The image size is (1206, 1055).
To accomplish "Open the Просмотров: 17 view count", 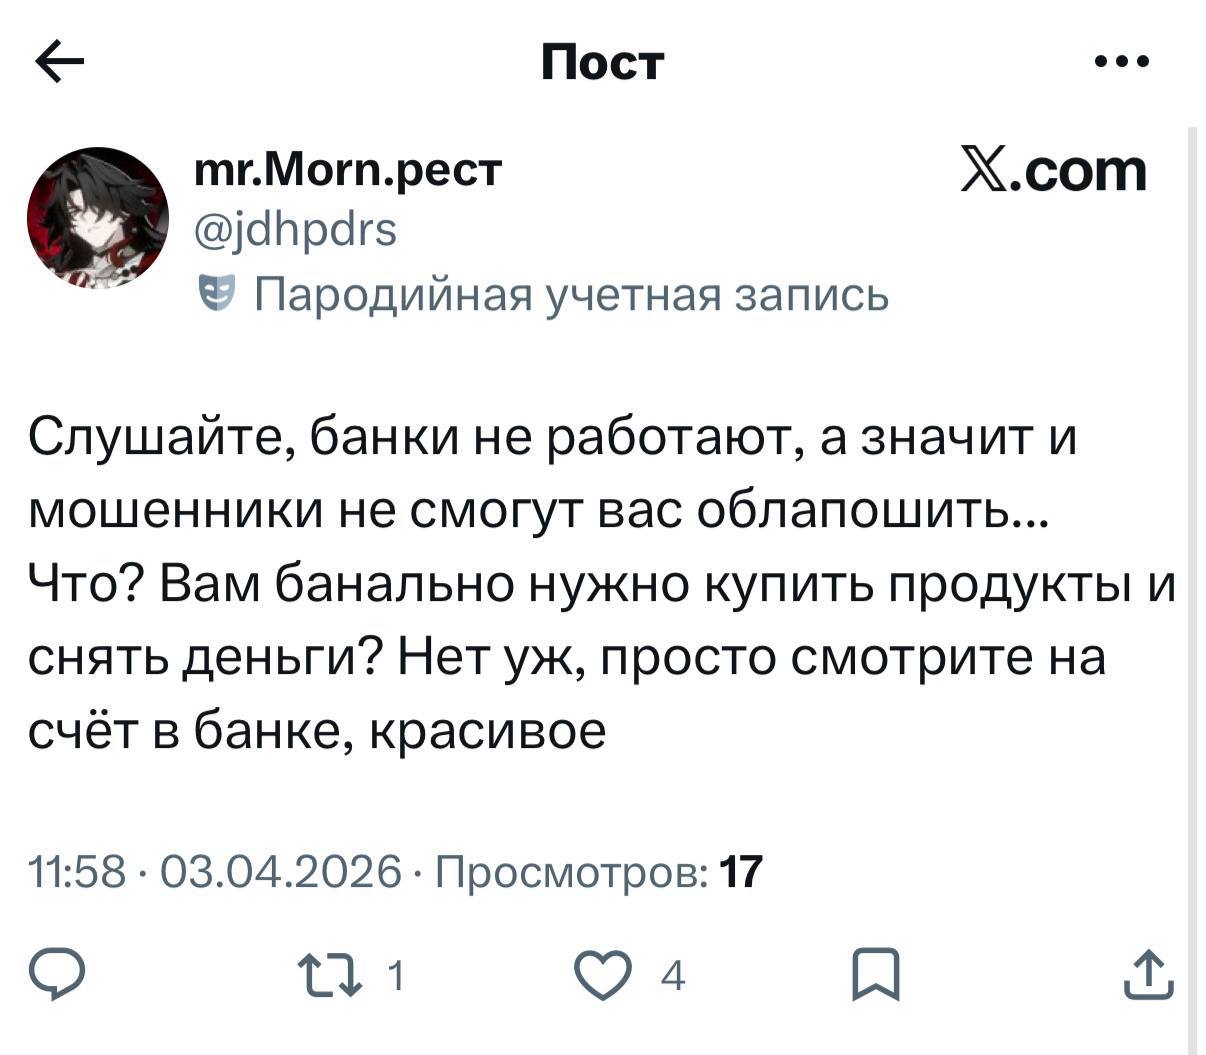I will 599,871.
